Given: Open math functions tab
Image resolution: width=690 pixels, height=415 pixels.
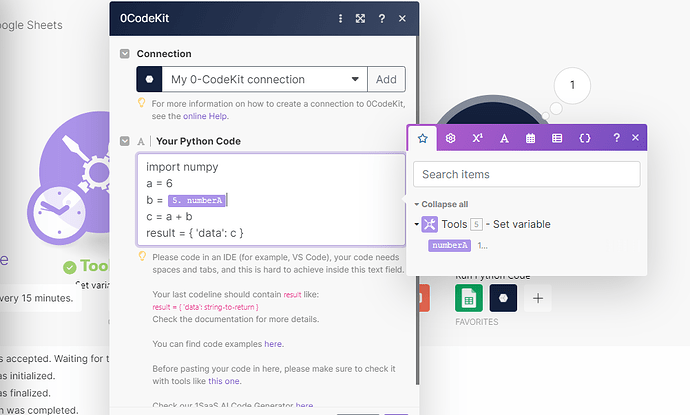Looking at the screenshot, I should (x=477, y=138).
